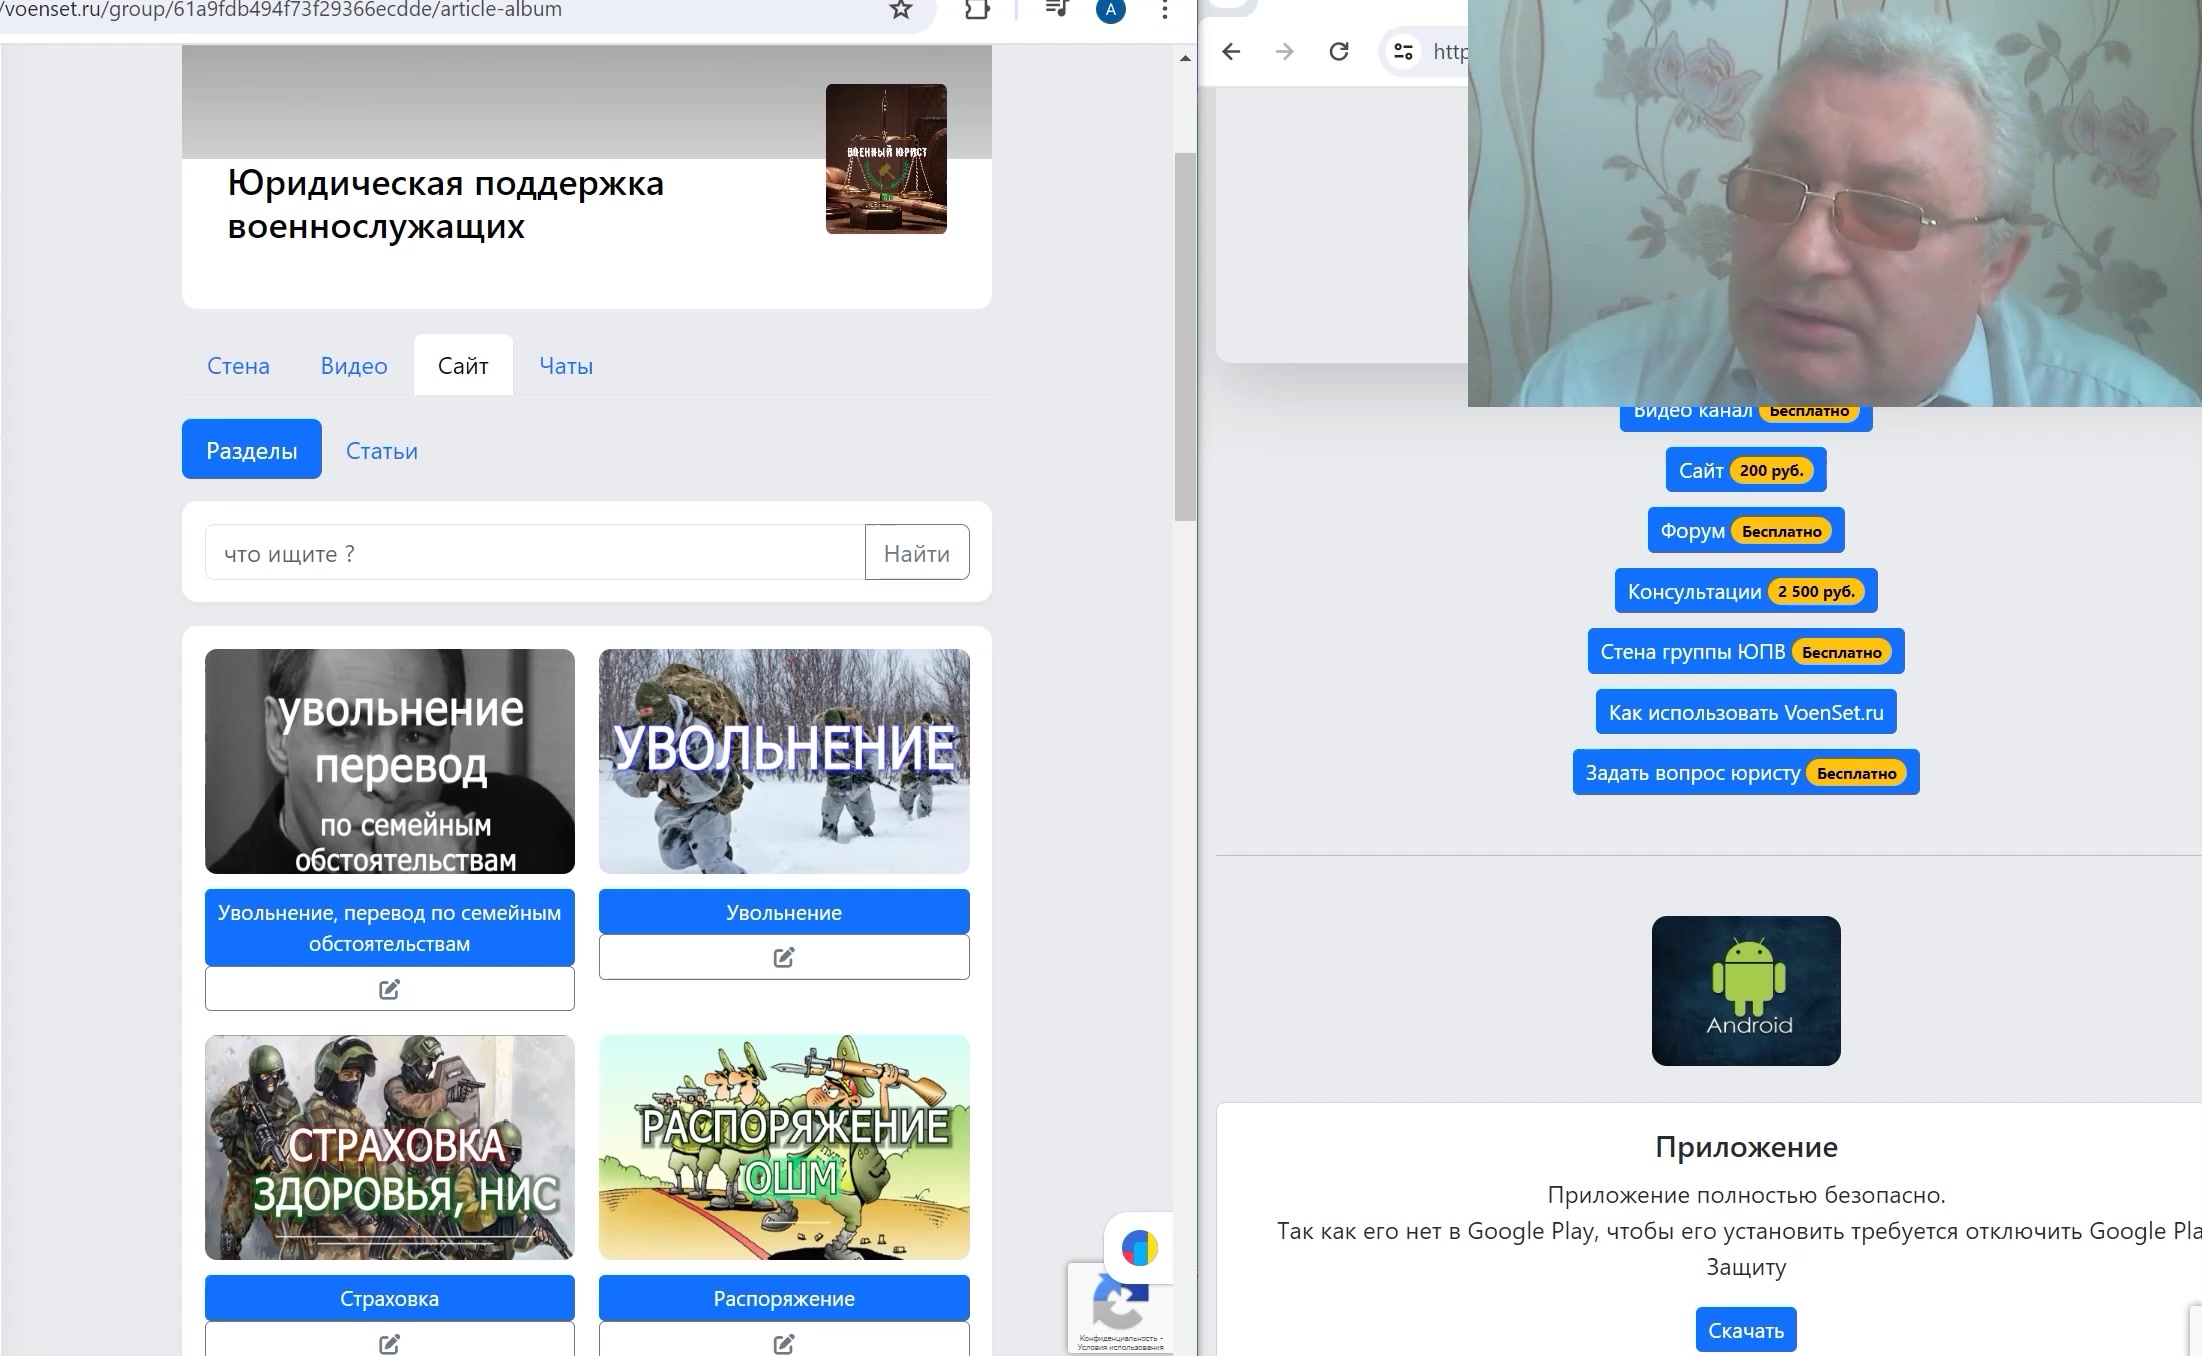Click the Скачать download button
The height and width of the screenshot is (1356, 2202).
tap(1746, 1330)
